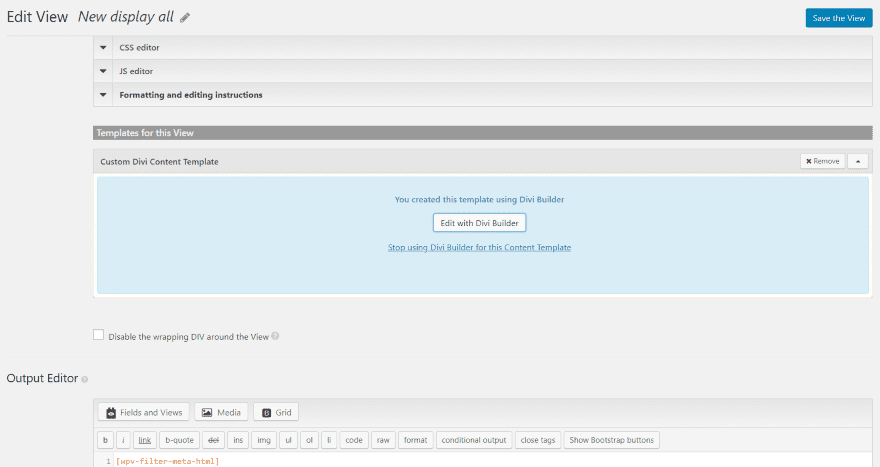Insert conditional output tag

coord(474,440)
